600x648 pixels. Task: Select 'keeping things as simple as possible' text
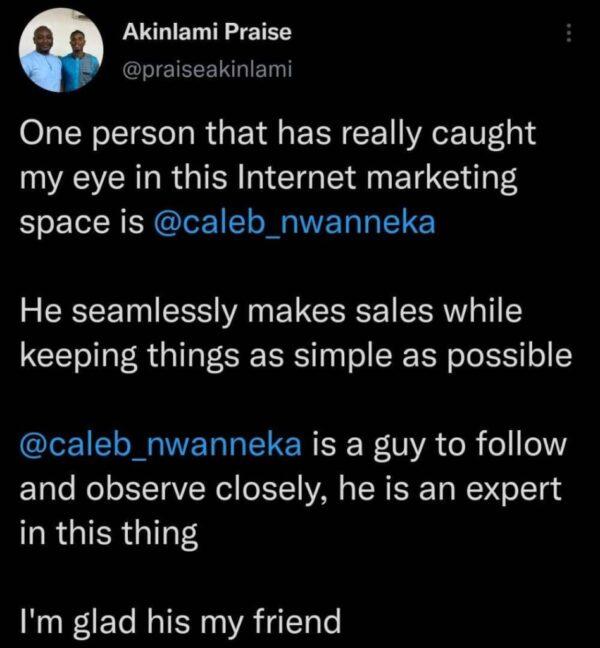(296, 356)
